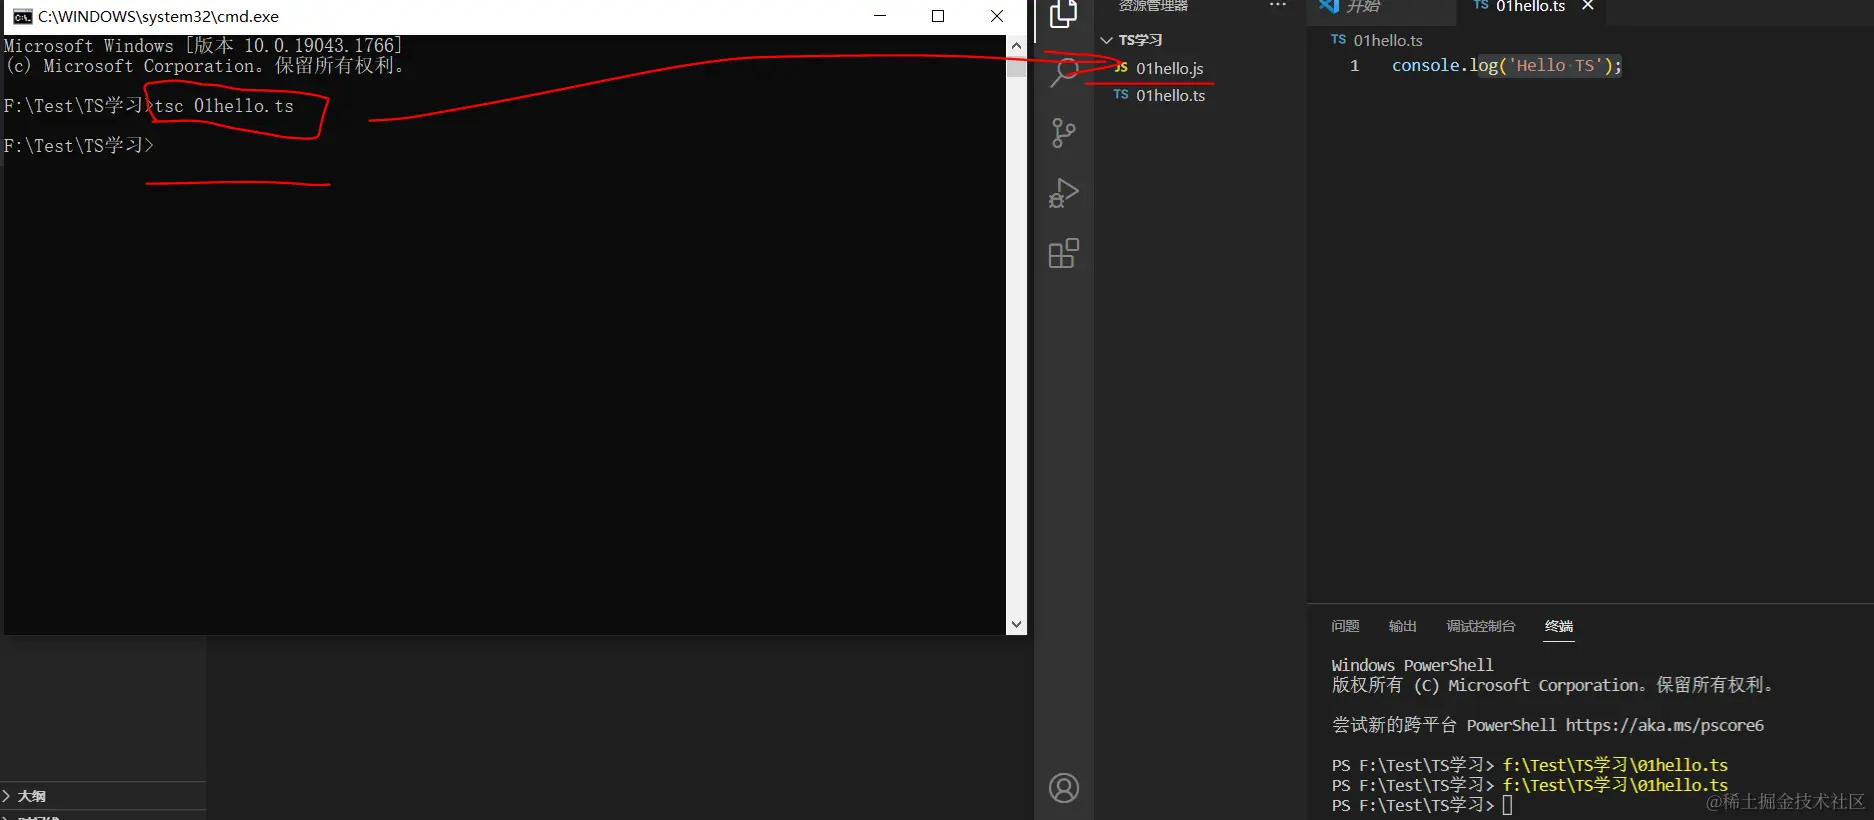The height and width of the screenshot is (820, 1874).
Task: Click the Microsoft Windows version line in cmd
Action: [x=203, y=46]
